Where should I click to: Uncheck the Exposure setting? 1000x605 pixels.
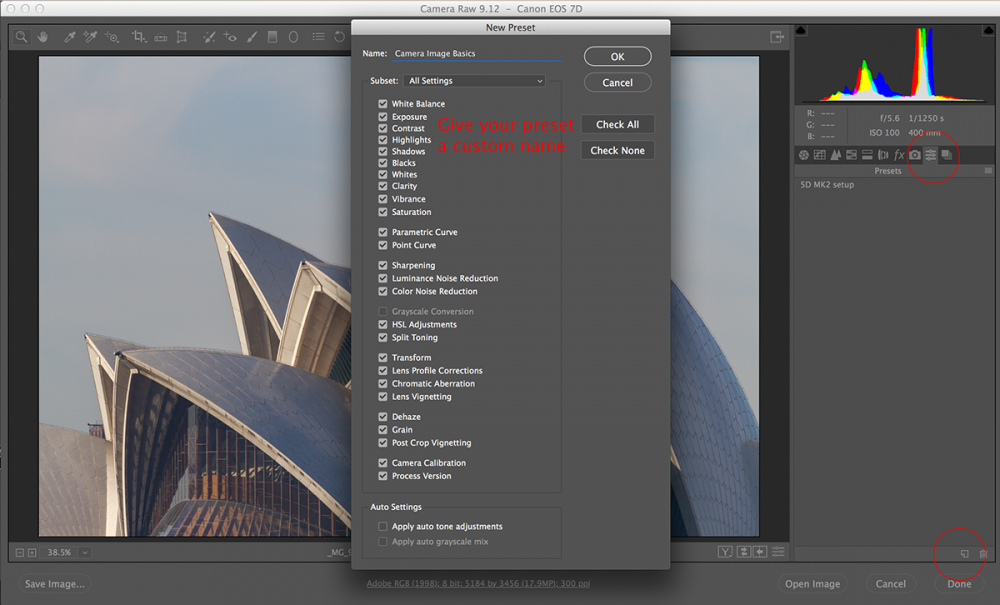(383, 115)
